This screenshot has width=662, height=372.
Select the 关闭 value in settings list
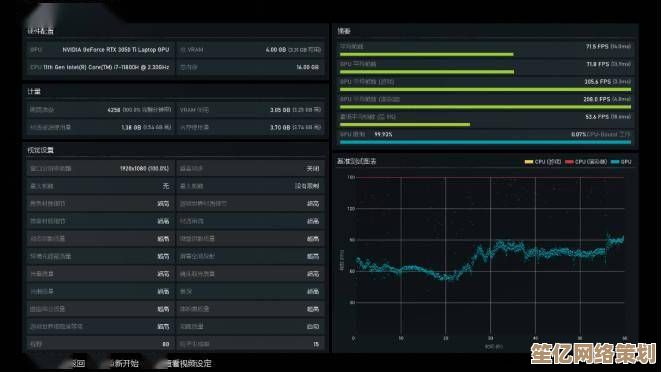pyautogui.click(x=312, y=168)
